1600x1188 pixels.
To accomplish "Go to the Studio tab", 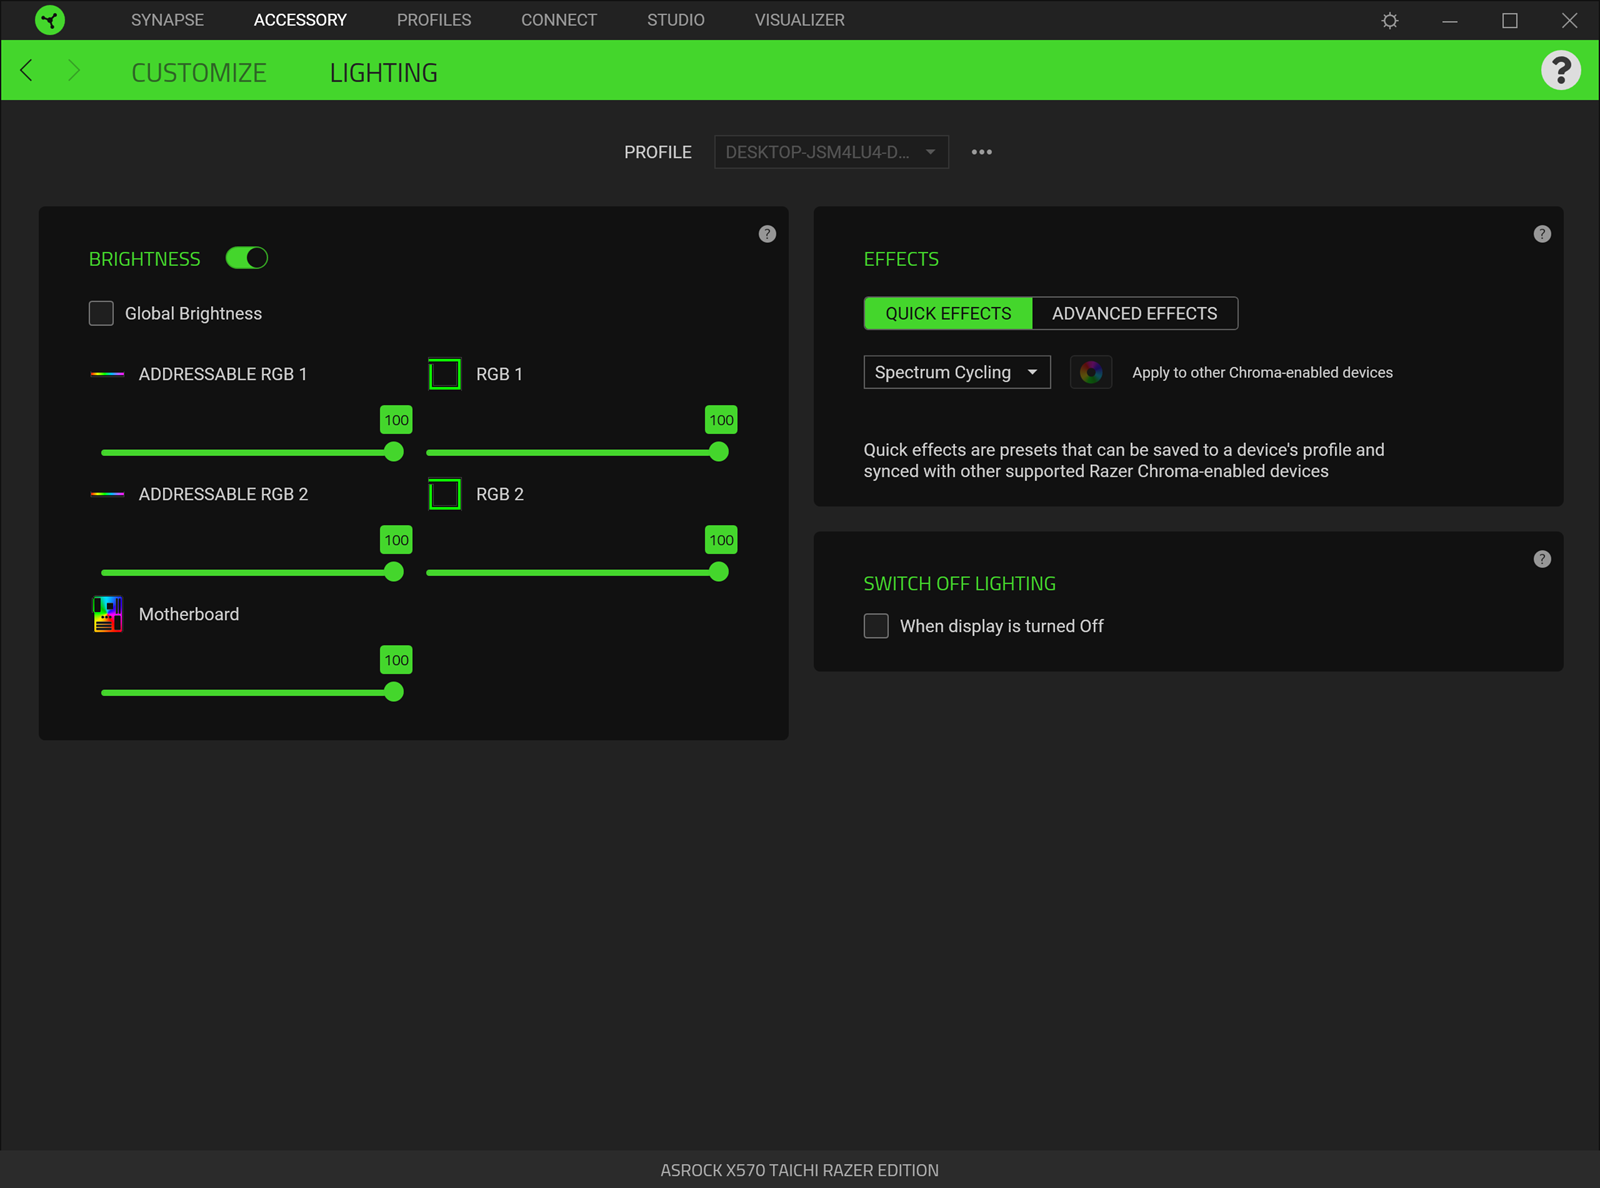I will click(676, 20).
